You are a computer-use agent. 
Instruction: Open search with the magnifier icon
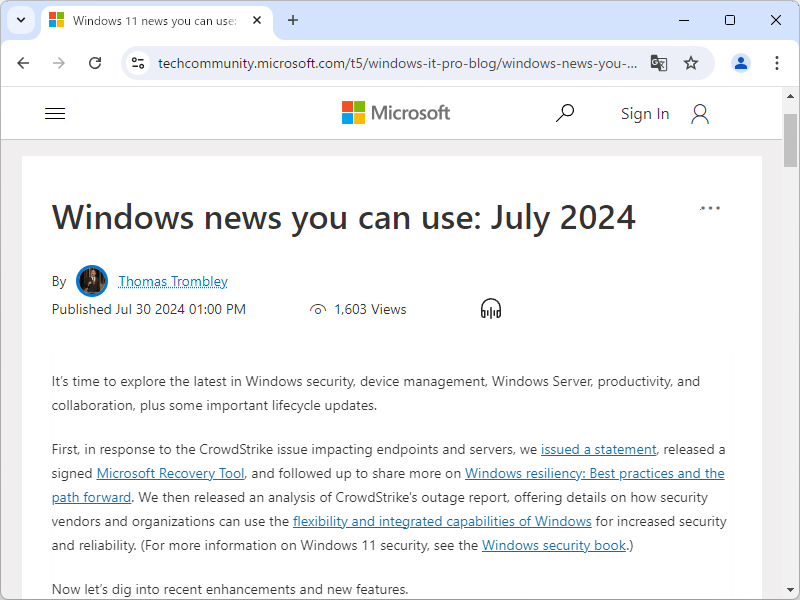coord(565,112)
